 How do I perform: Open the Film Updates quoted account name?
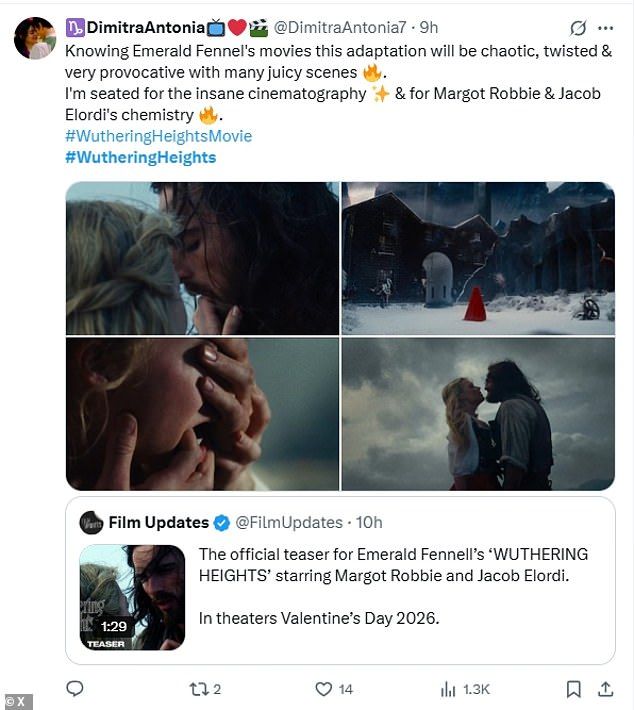pos(158,523)
